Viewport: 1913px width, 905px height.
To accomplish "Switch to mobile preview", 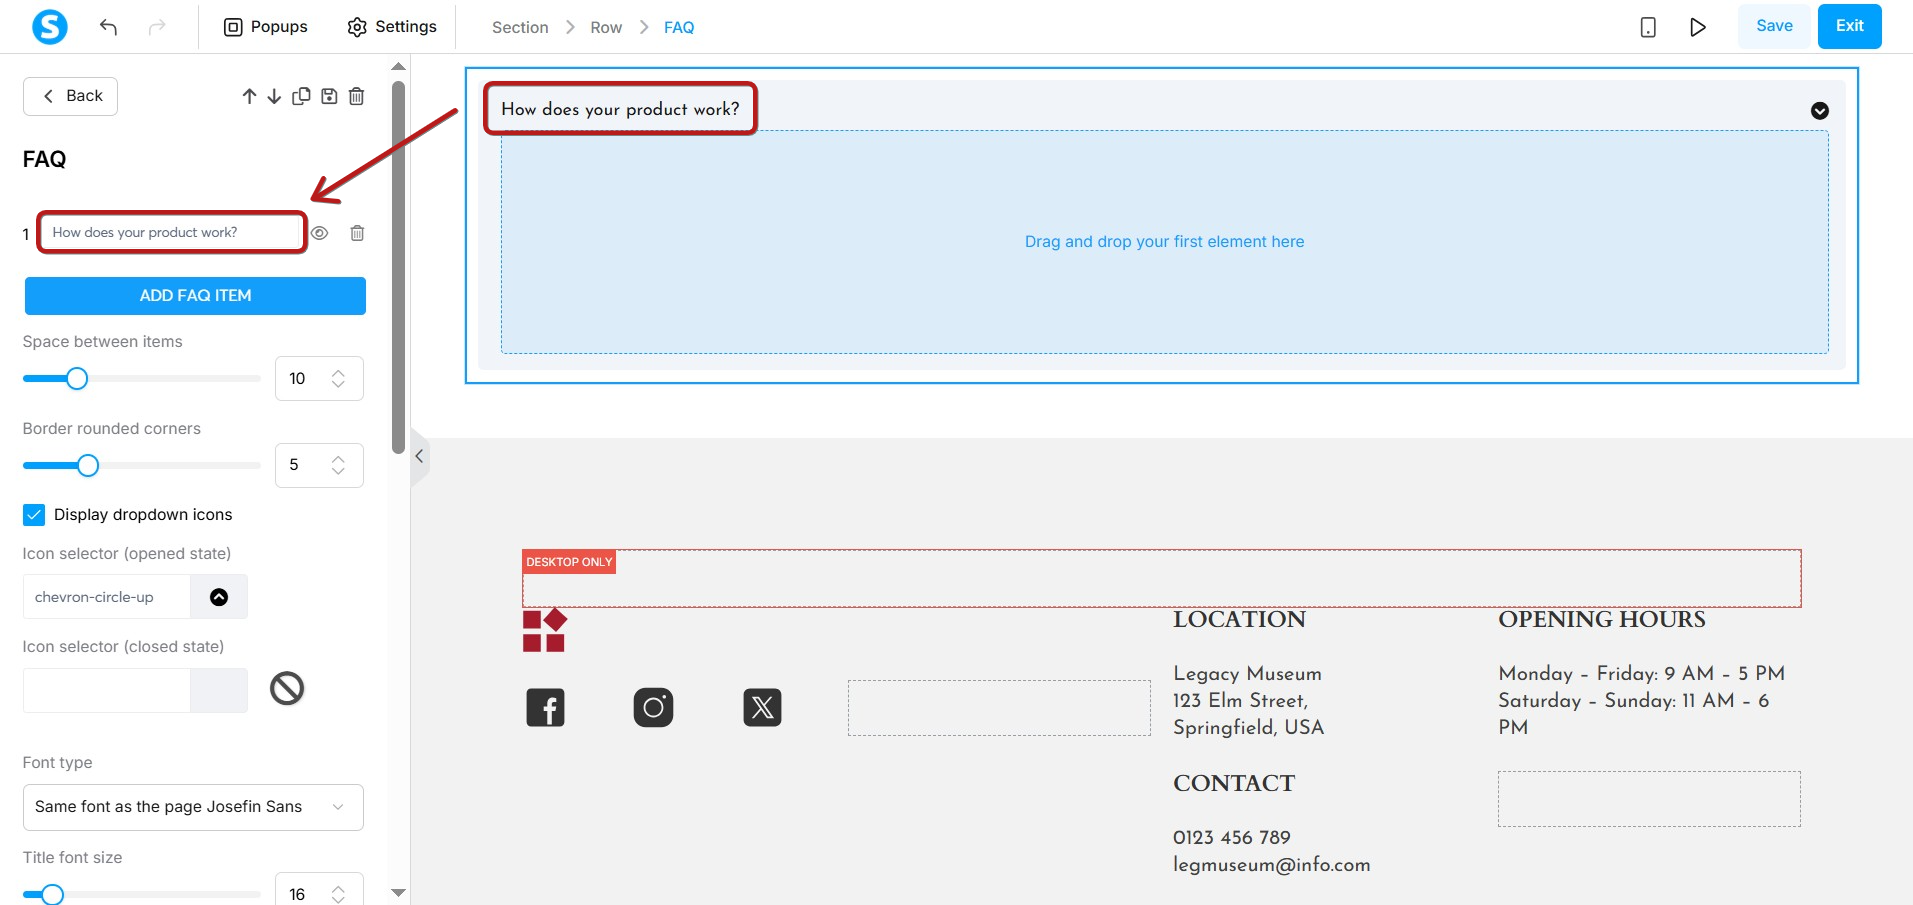I will click(x=1648, y=27).
